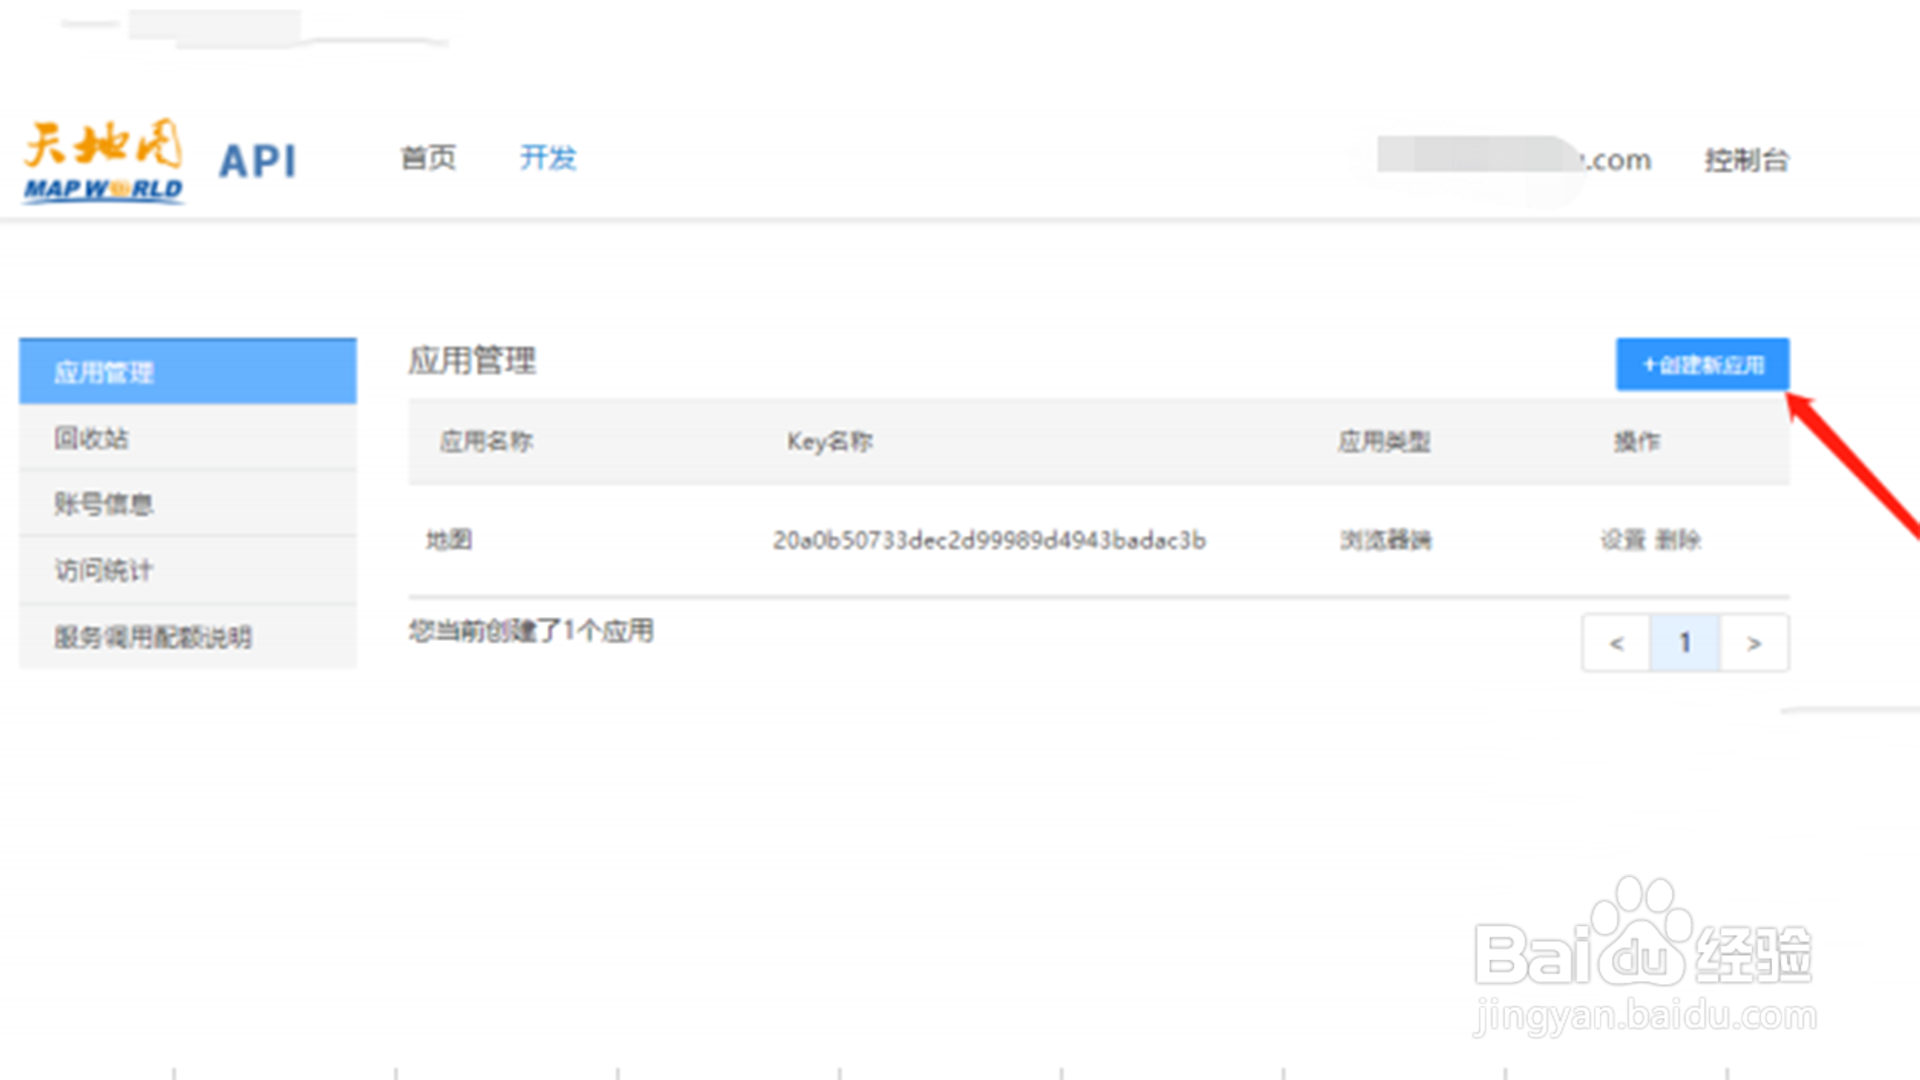This screenshot has height=1080, width=1920.
Task: Click the Key string 20a0b50733dec...
Action: pyautogui.click(x=989, y=540)
